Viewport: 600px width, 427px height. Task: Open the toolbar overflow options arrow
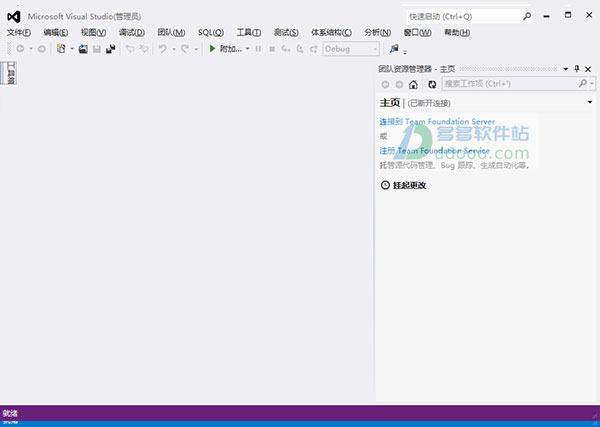pos(405,51)
